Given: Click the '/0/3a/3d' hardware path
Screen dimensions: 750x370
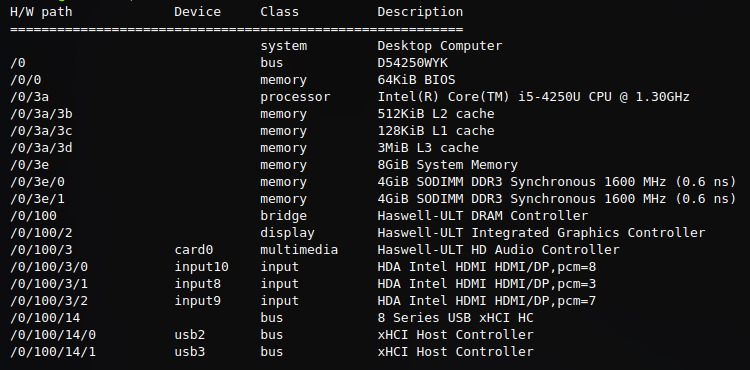Looking at the screenshot, I should (x=41, y=148).
